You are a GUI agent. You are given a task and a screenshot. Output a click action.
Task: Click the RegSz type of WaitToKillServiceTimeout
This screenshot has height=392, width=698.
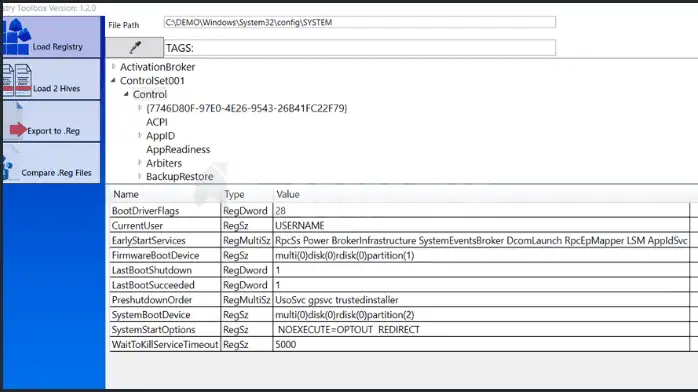click(x=235, y=344)
